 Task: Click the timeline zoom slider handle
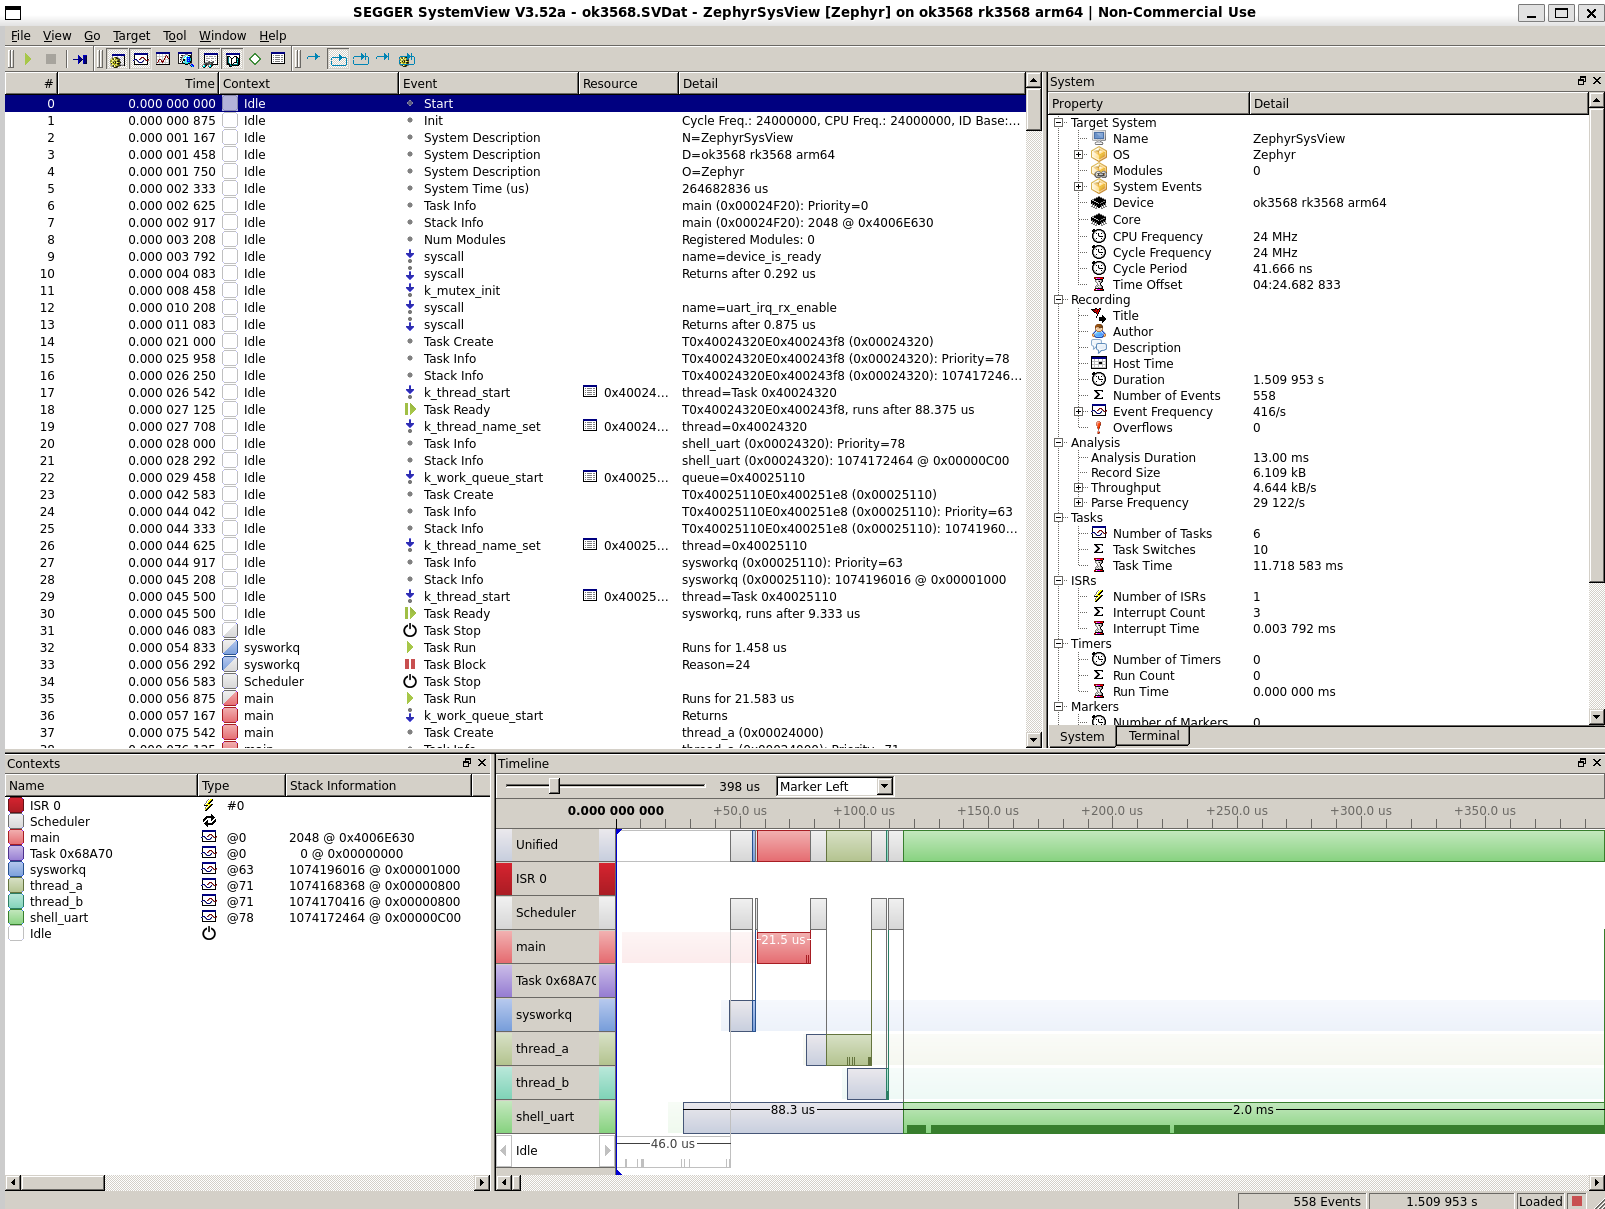[x=554, y=786]
